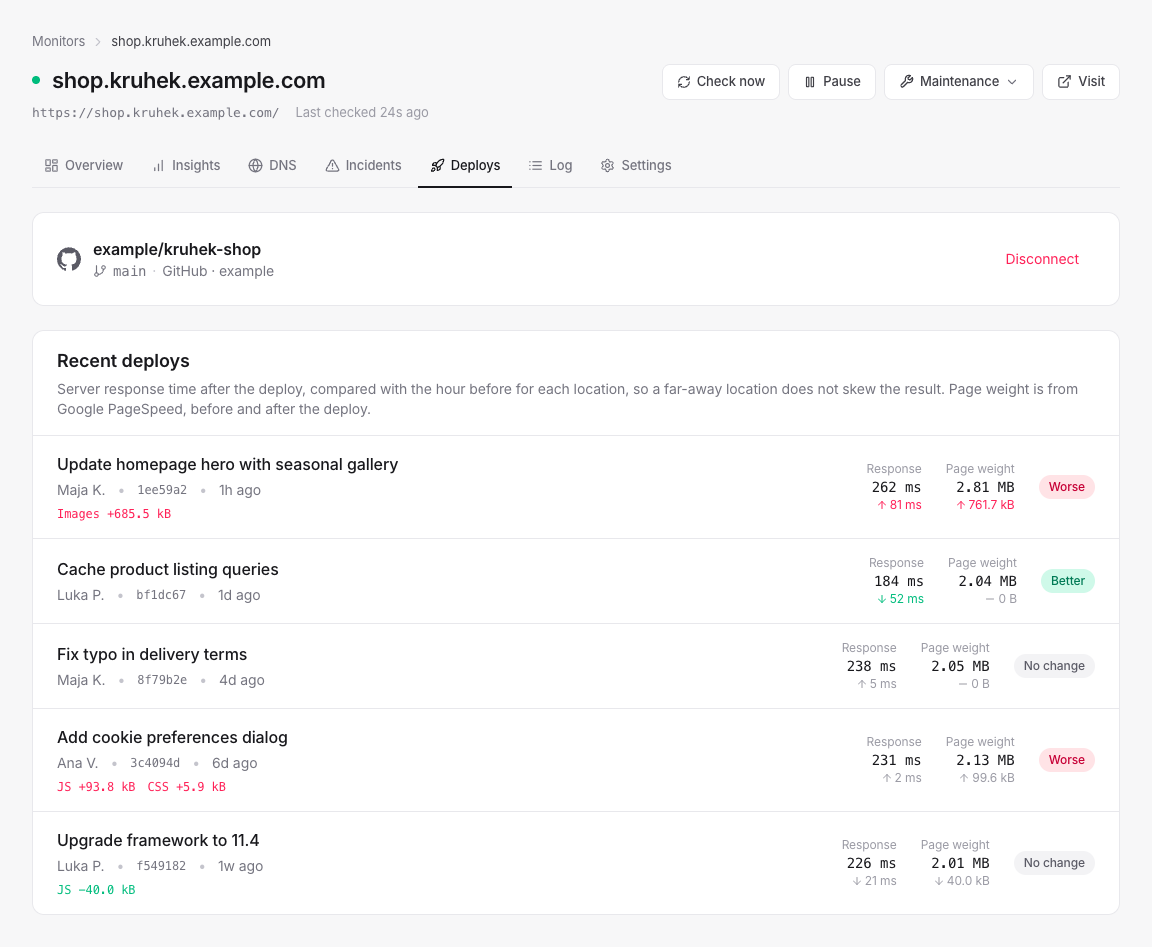Click the 81 ms increase indicator
The height and width of the screenshot is (947, 1152).
[x=899, y=505]
